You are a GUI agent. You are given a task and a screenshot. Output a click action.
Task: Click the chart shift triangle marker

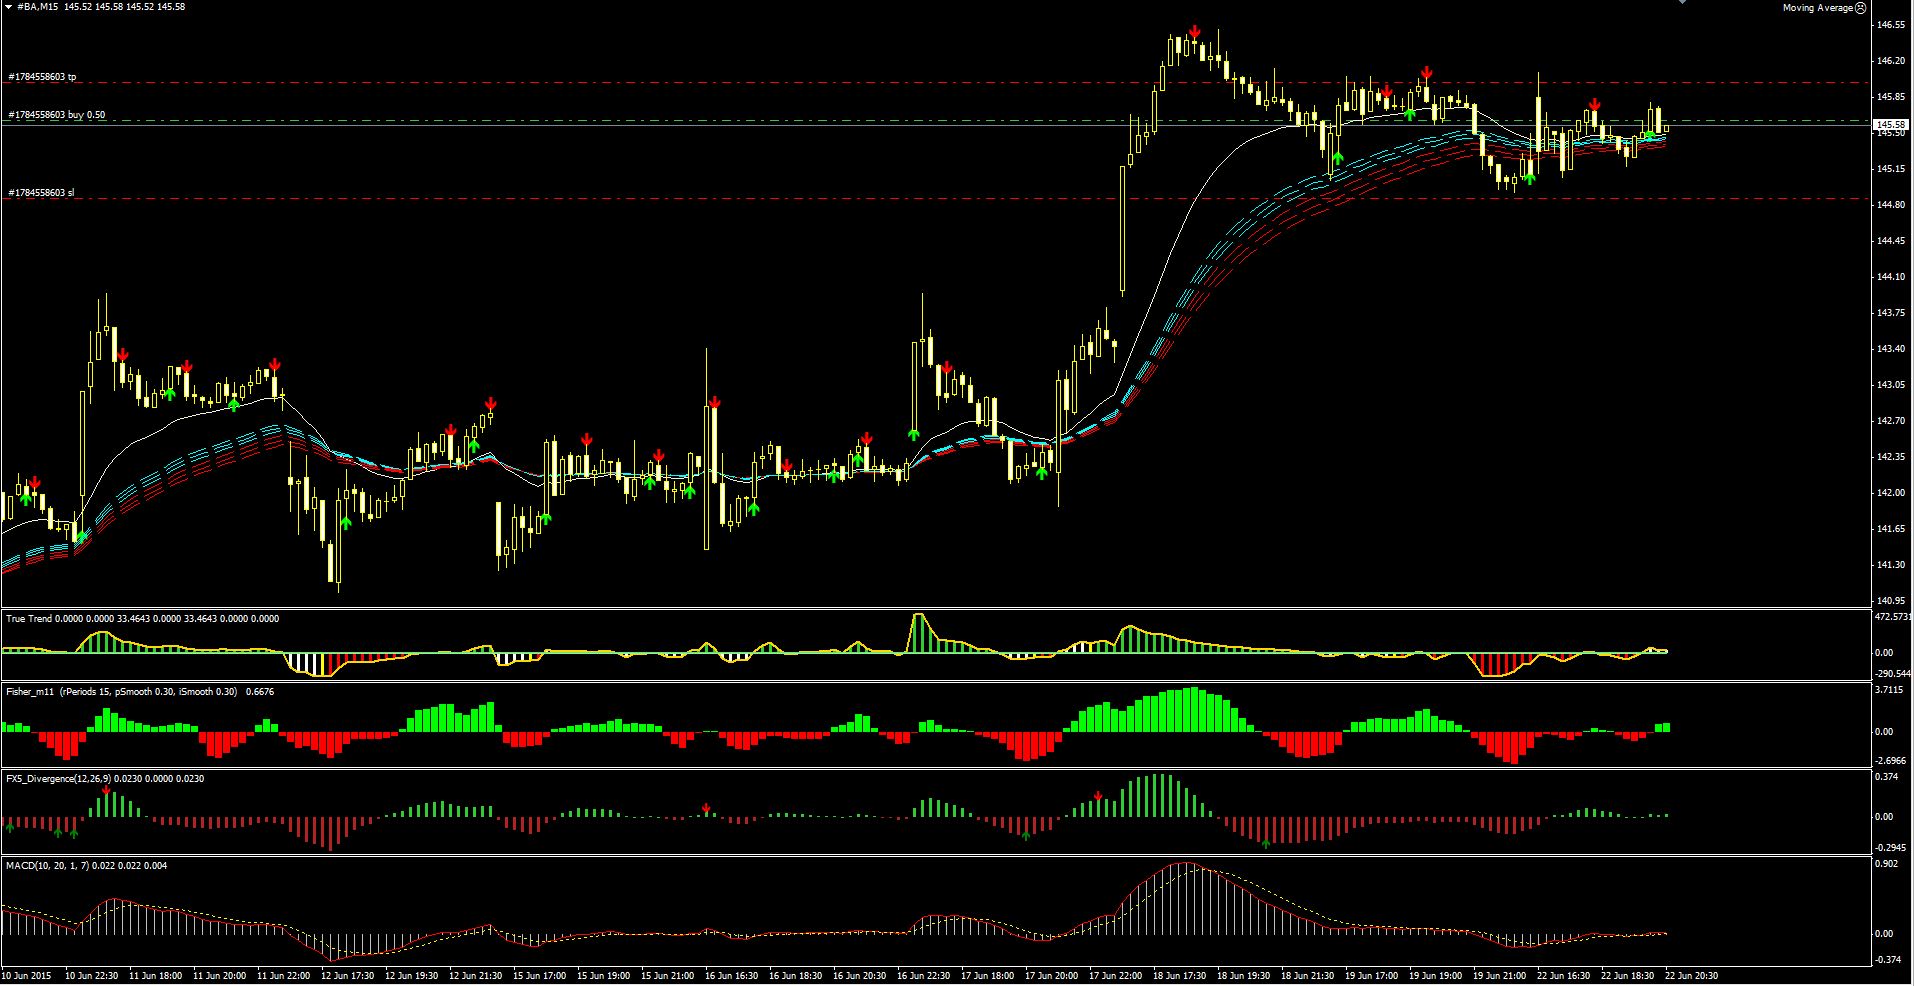tap(1683, 2)
